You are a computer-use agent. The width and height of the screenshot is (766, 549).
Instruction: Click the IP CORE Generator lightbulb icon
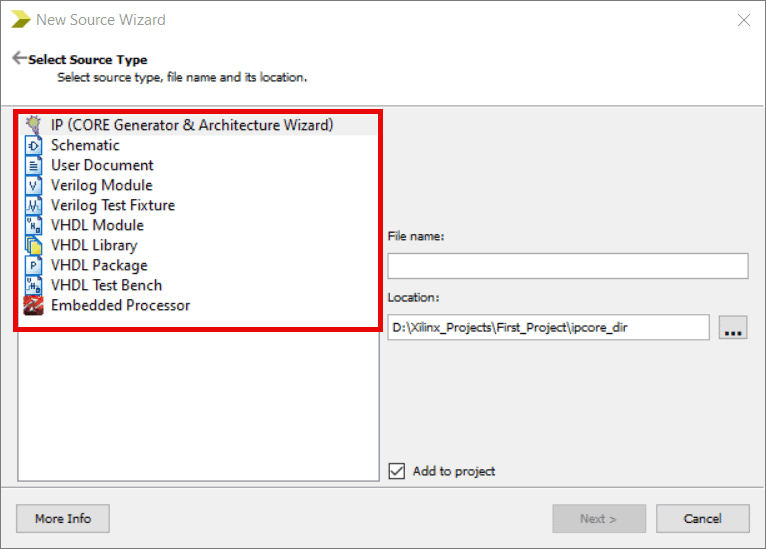(x=33, y=125)
